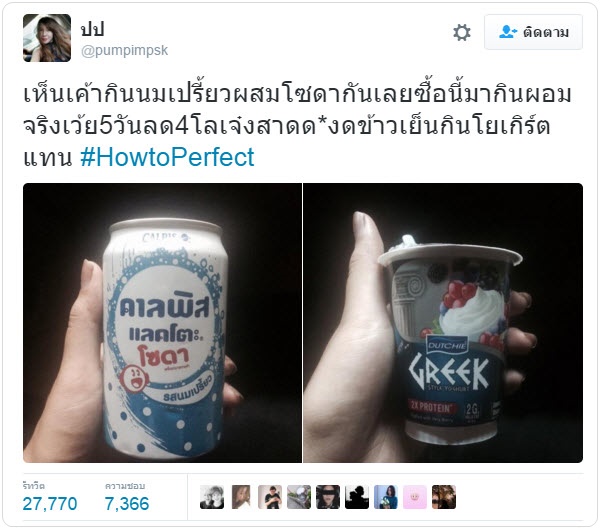Click the display name ปป
Image resolution: width=600 pixels, height=529 pixels.
(x=92, y=29)
